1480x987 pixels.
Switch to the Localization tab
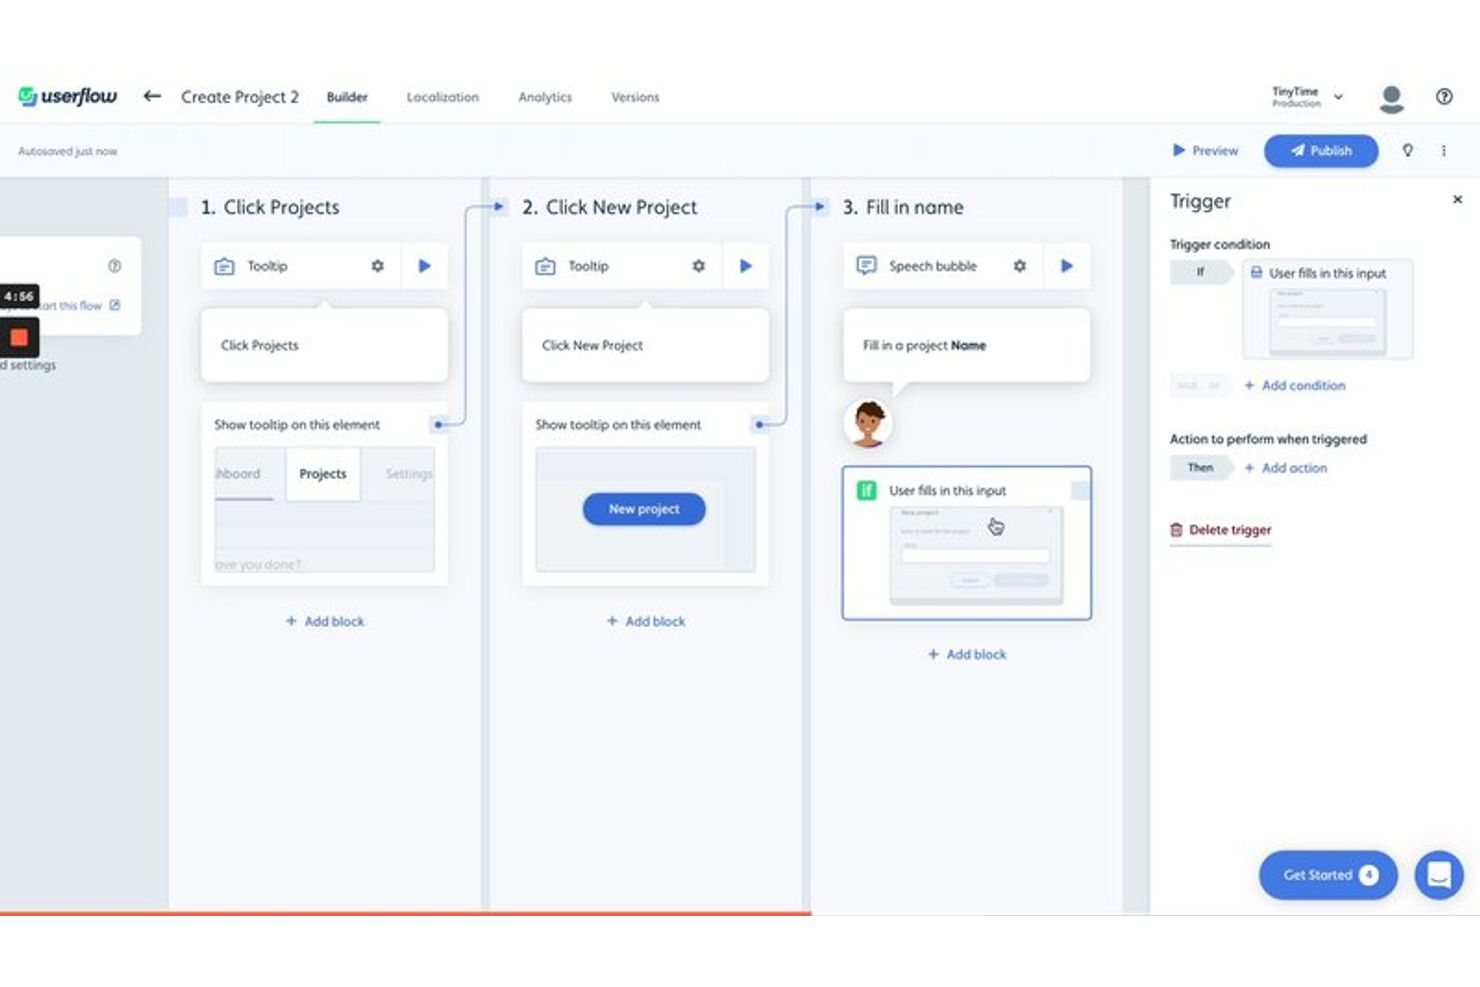pyautogui.click(x=443, y=97)
